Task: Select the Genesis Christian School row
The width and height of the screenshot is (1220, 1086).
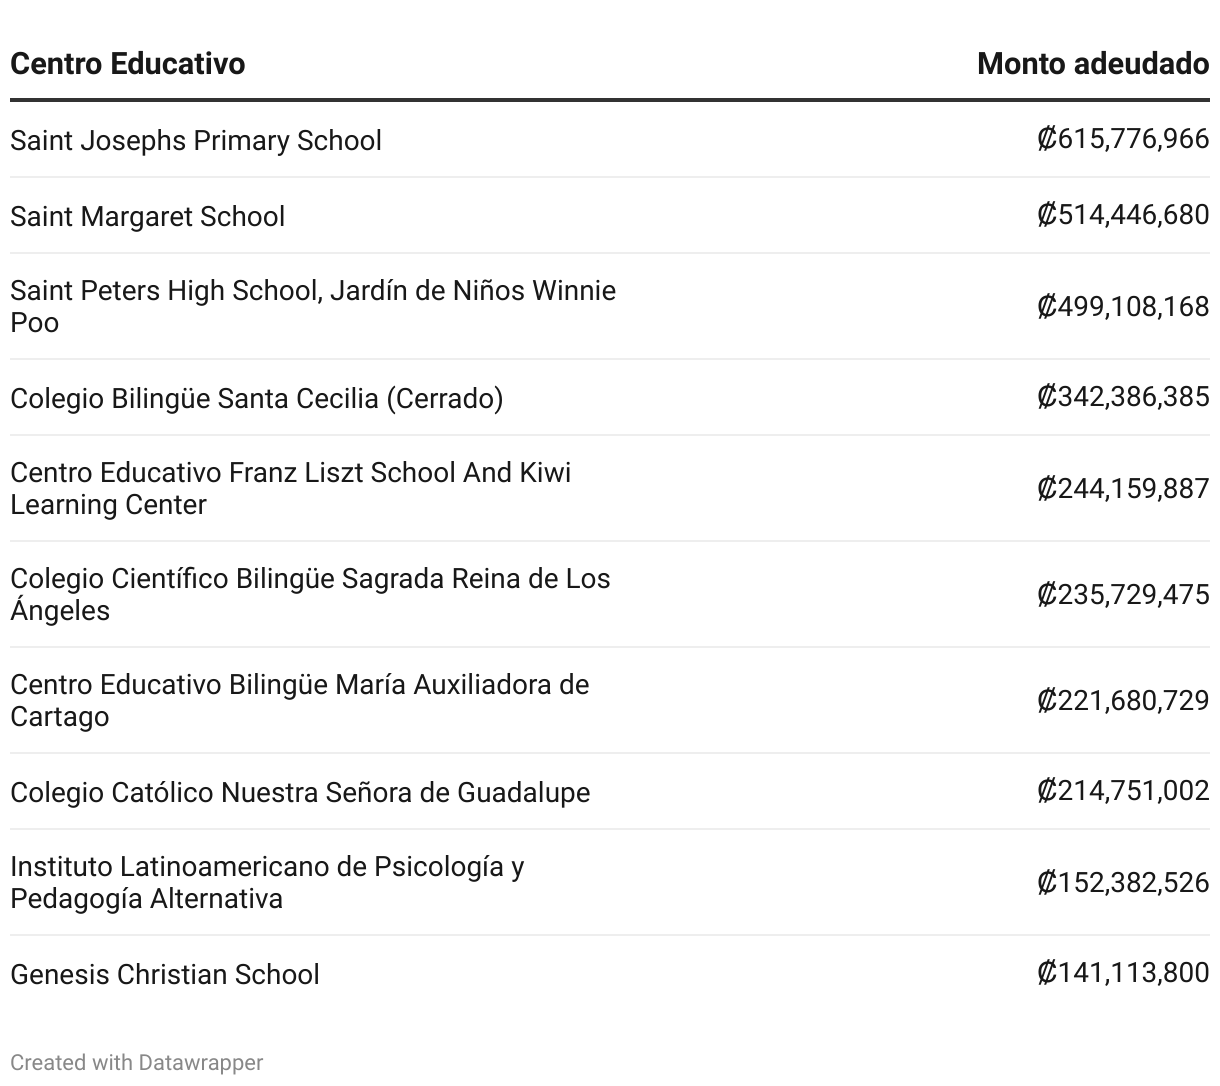Action: click(165, 974)
